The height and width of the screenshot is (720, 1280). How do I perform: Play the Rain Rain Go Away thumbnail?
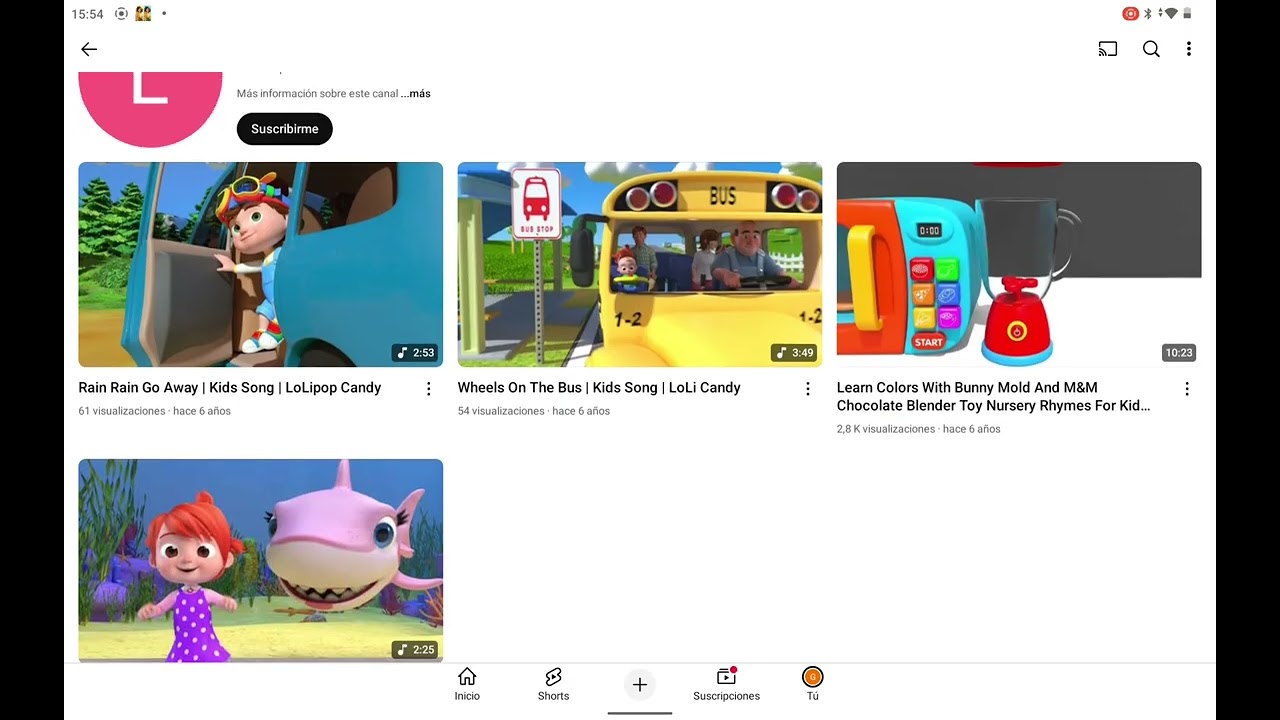tap(260, 264)
